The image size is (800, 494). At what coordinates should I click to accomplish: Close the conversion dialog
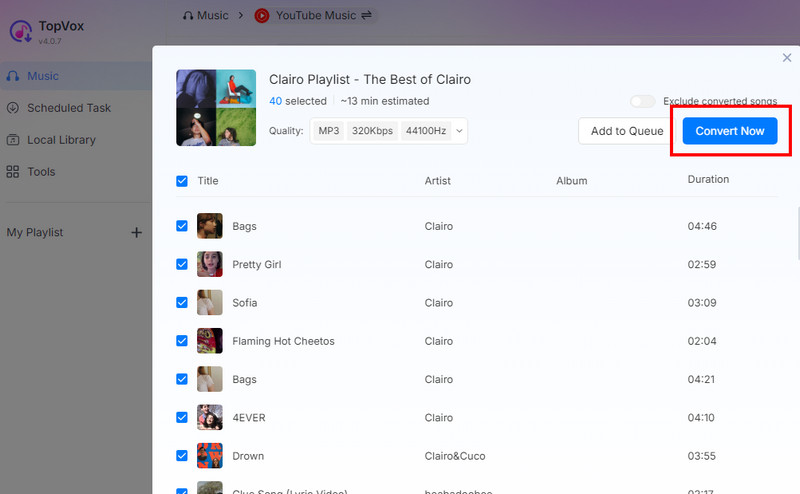point(786,59)
